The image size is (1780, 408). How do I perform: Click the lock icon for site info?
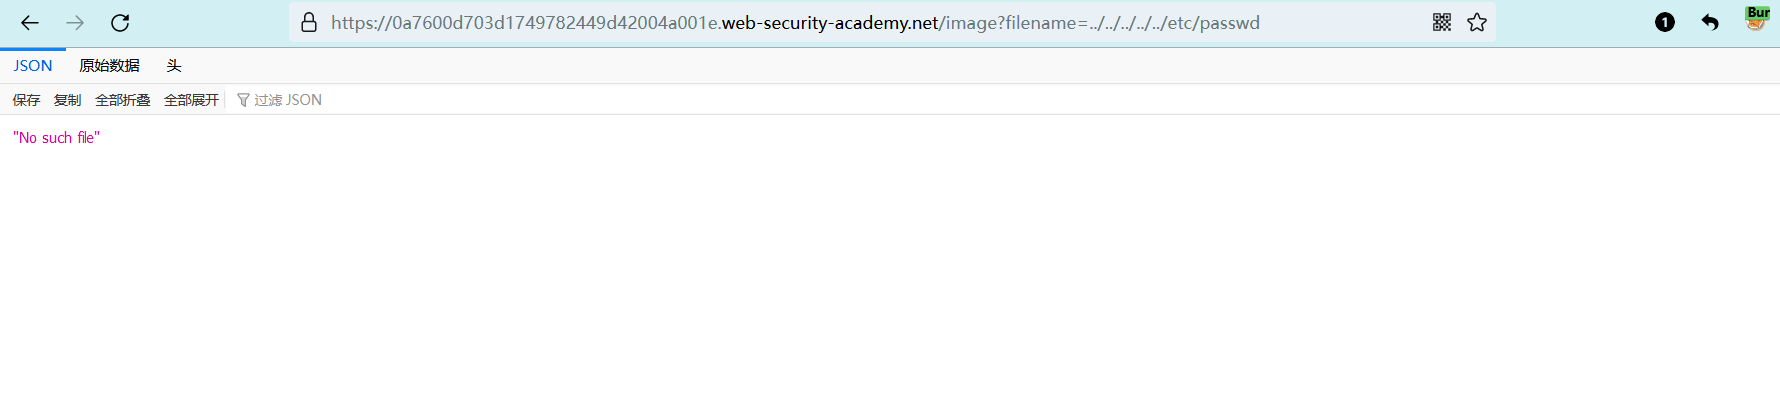(309, 23)
